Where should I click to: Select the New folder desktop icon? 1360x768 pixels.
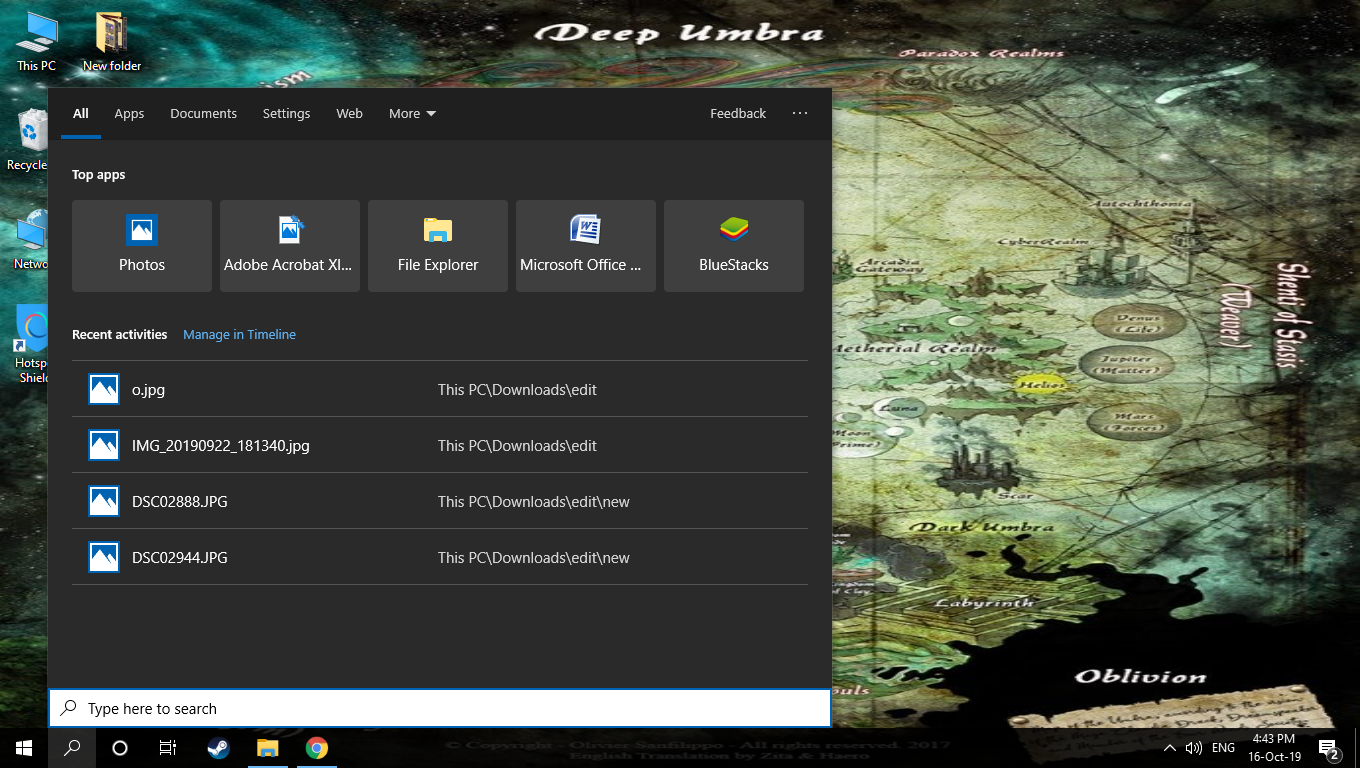pos(111,42)
